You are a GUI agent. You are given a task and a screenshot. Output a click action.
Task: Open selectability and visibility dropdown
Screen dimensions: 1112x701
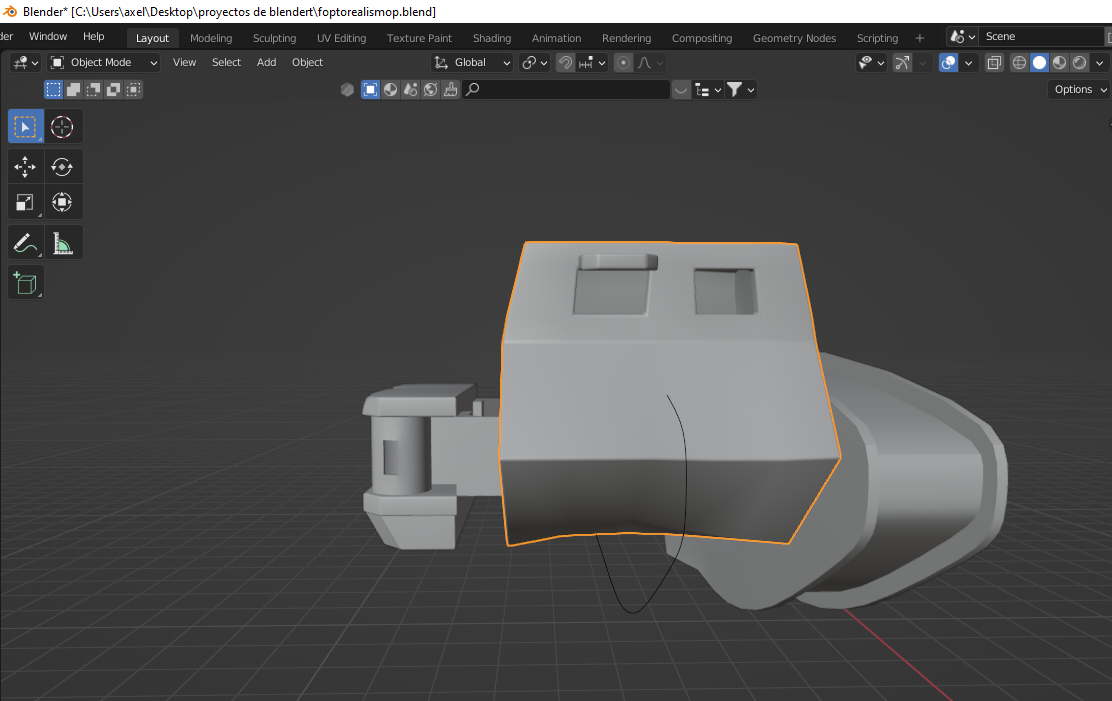coord(871,62)
